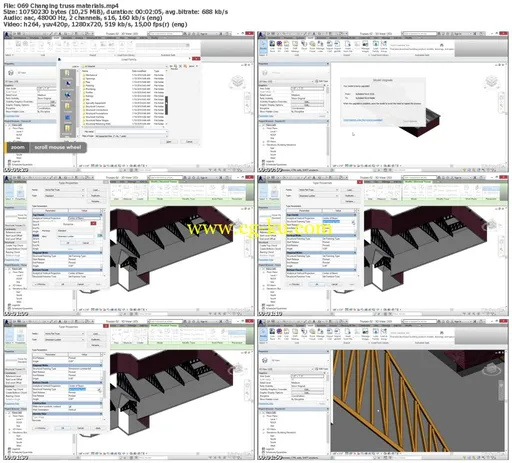Screen dimensions: 512x463
Task: Click Import CAD icon in Model Upgrade frame
Action: tap(329, 46)
